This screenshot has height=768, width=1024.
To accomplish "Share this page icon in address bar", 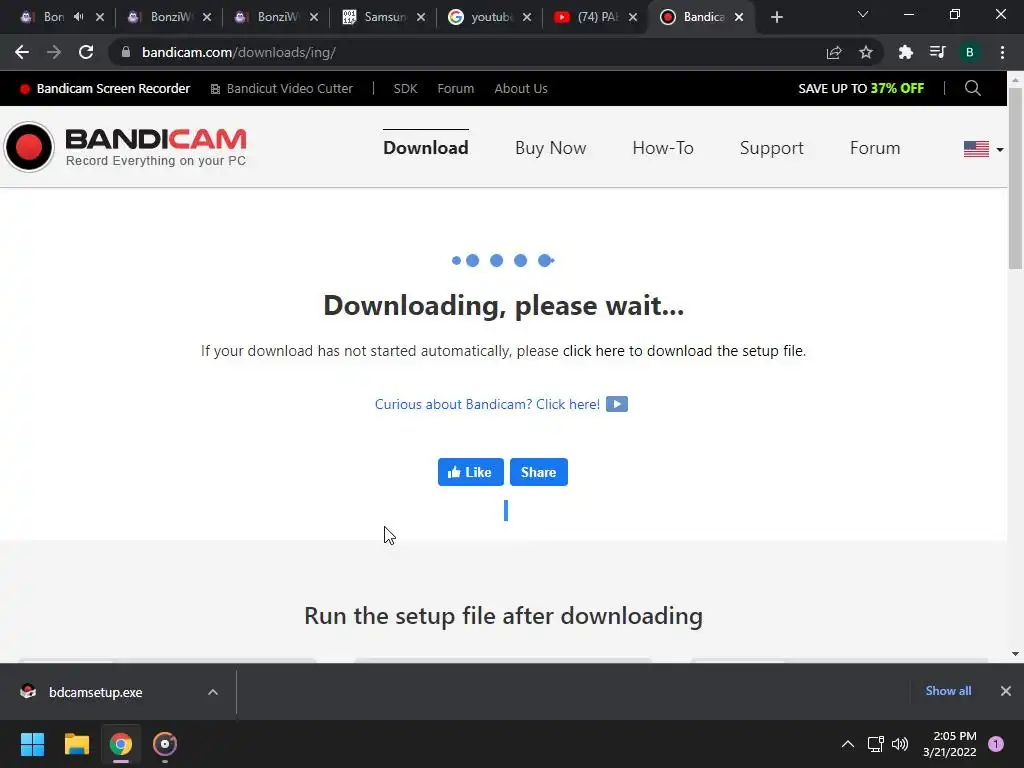I will pyautogui.click(x=834, y=52).
